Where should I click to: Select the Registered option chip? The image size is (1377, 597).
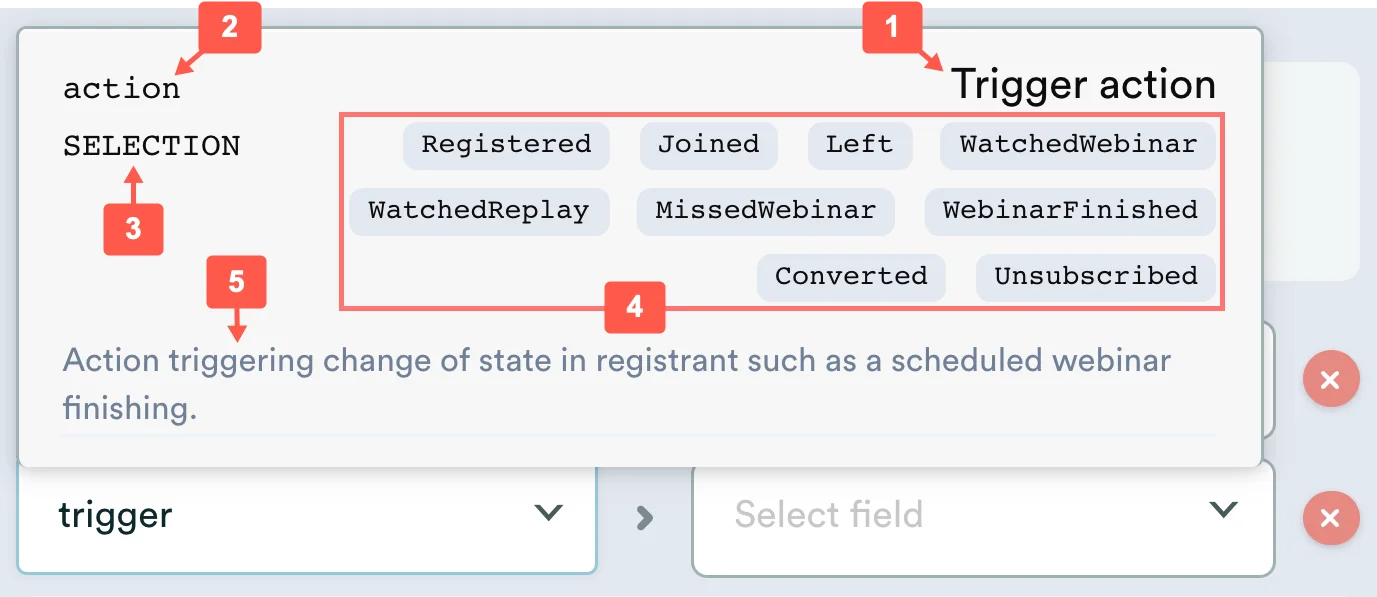click(506, 145)
